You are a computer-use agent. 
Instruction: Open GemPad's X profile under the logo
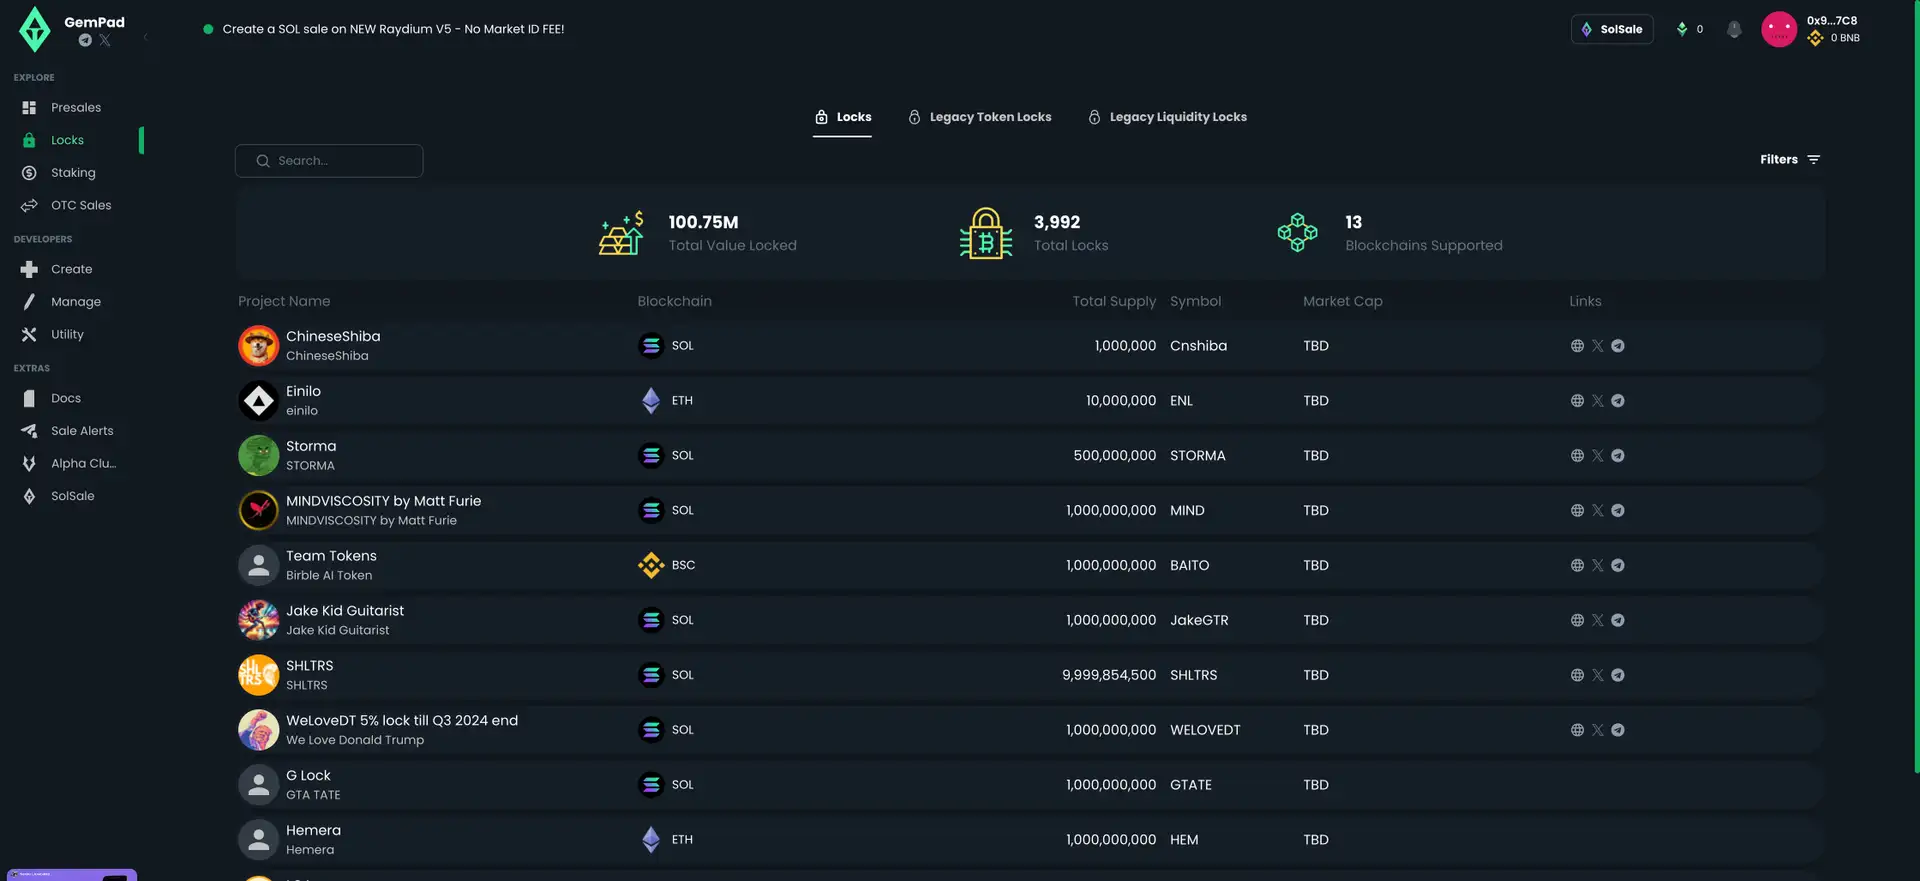(105, 41)
